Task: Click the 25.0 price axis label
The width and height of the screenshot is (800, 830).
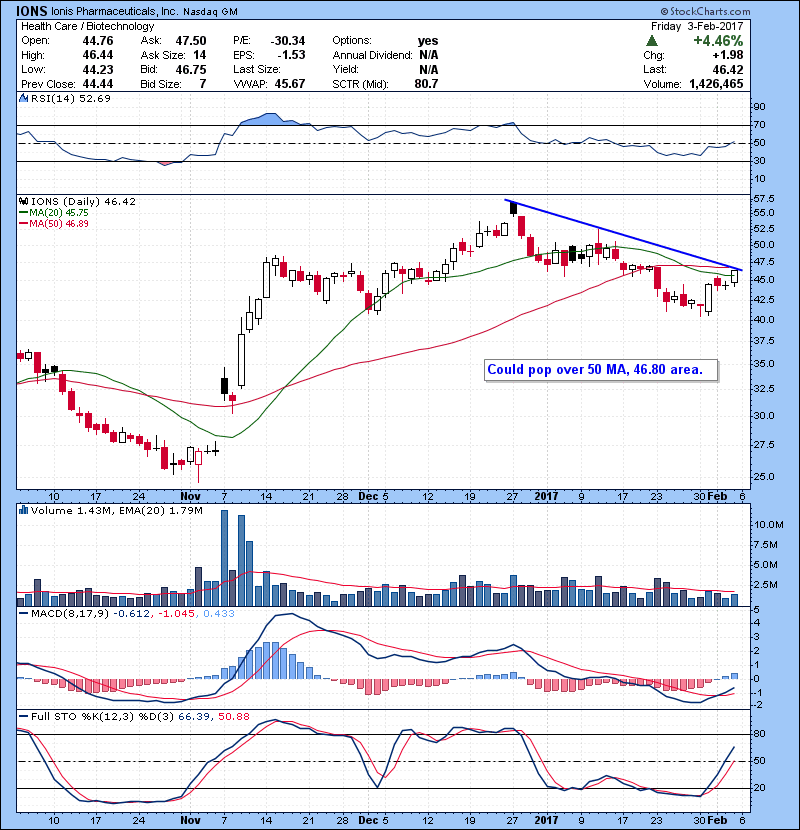Action: coord(765,476)
